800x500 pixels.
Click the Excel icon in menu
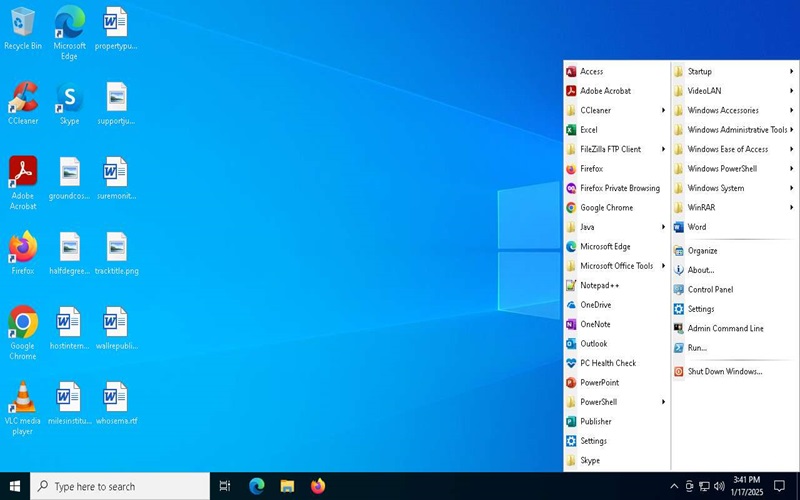571,130
